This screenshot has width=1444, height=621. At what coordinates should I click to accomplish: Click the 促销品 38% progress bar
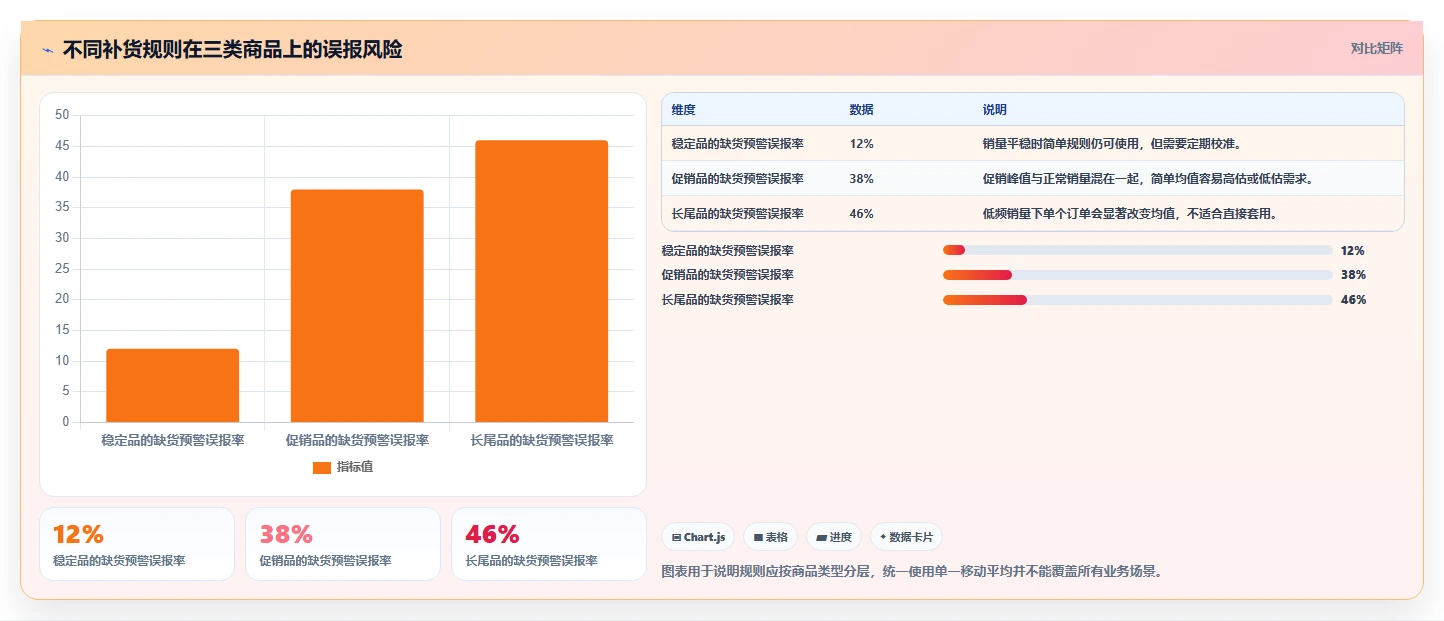[1137, 275]
